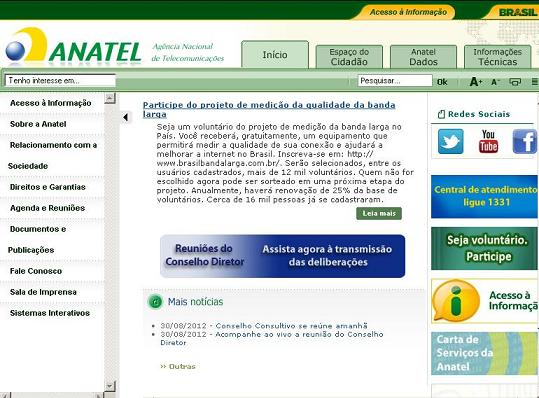Viewport: 539px width, 398px height.
Task: Open Conselho Consultivo se reúne amanhã news
Action: point(292,325)
